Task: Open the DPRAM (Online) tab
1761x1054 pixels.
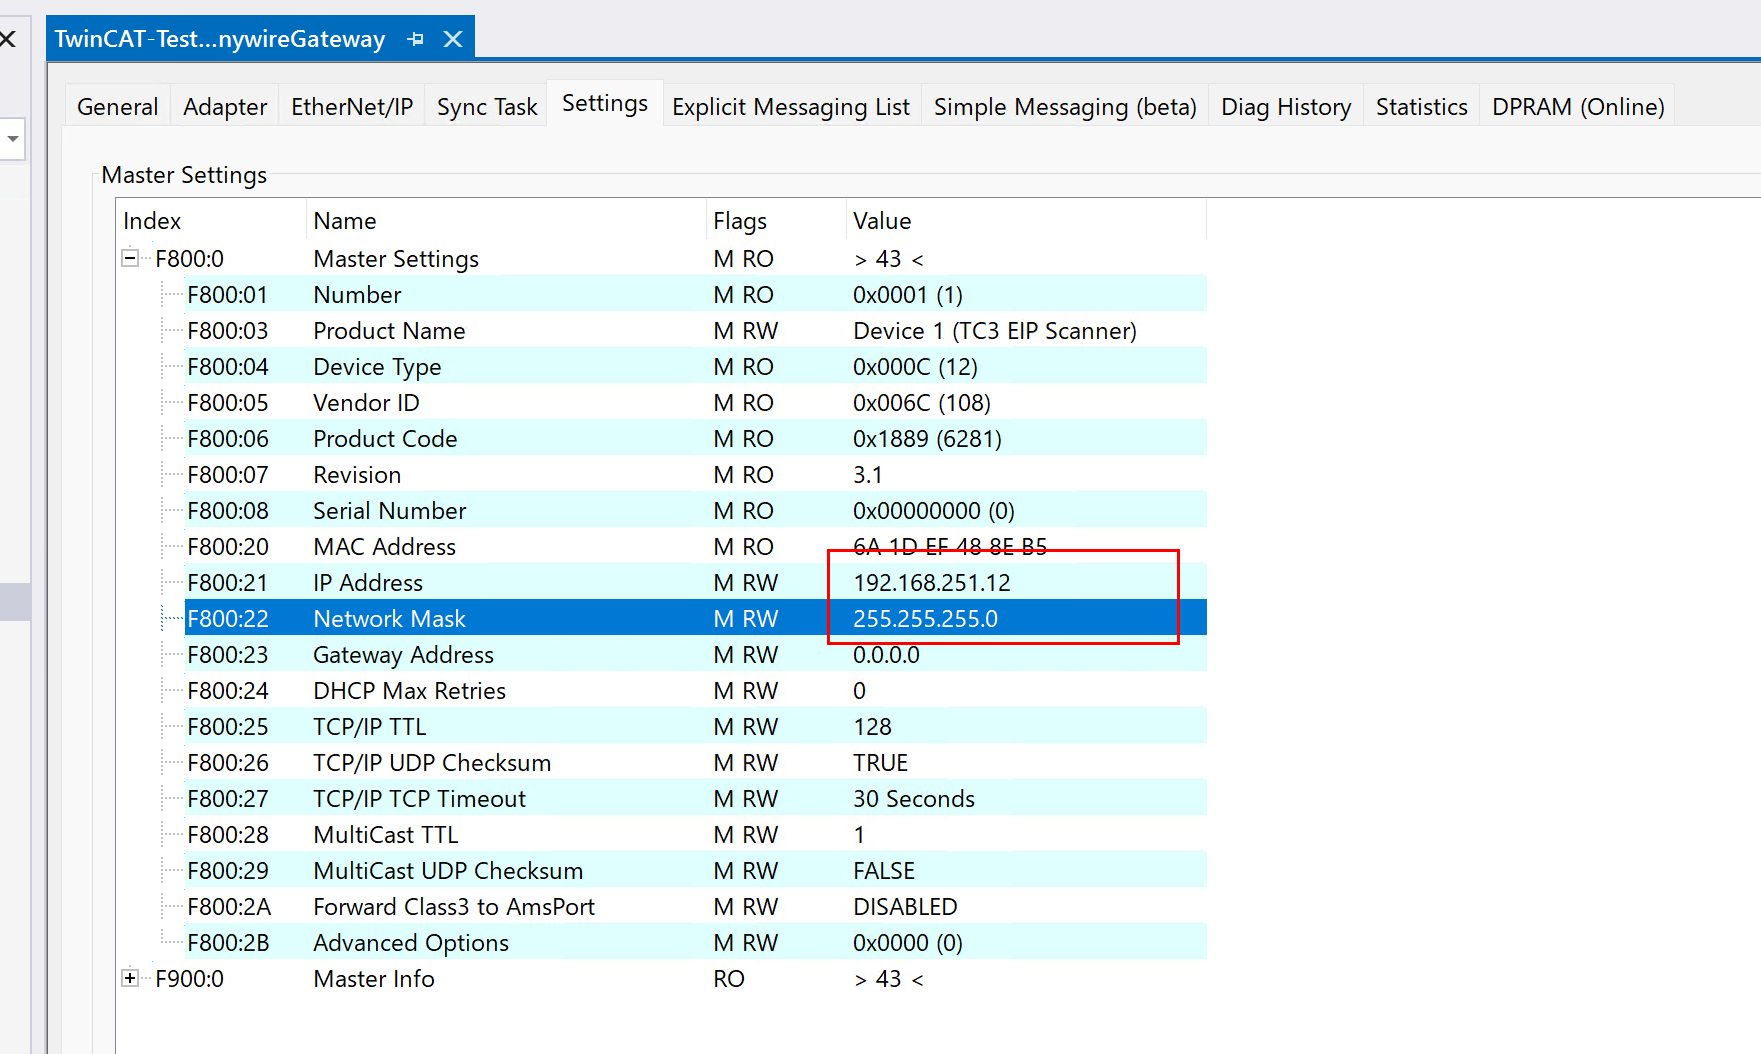Action: (1577, 107)
